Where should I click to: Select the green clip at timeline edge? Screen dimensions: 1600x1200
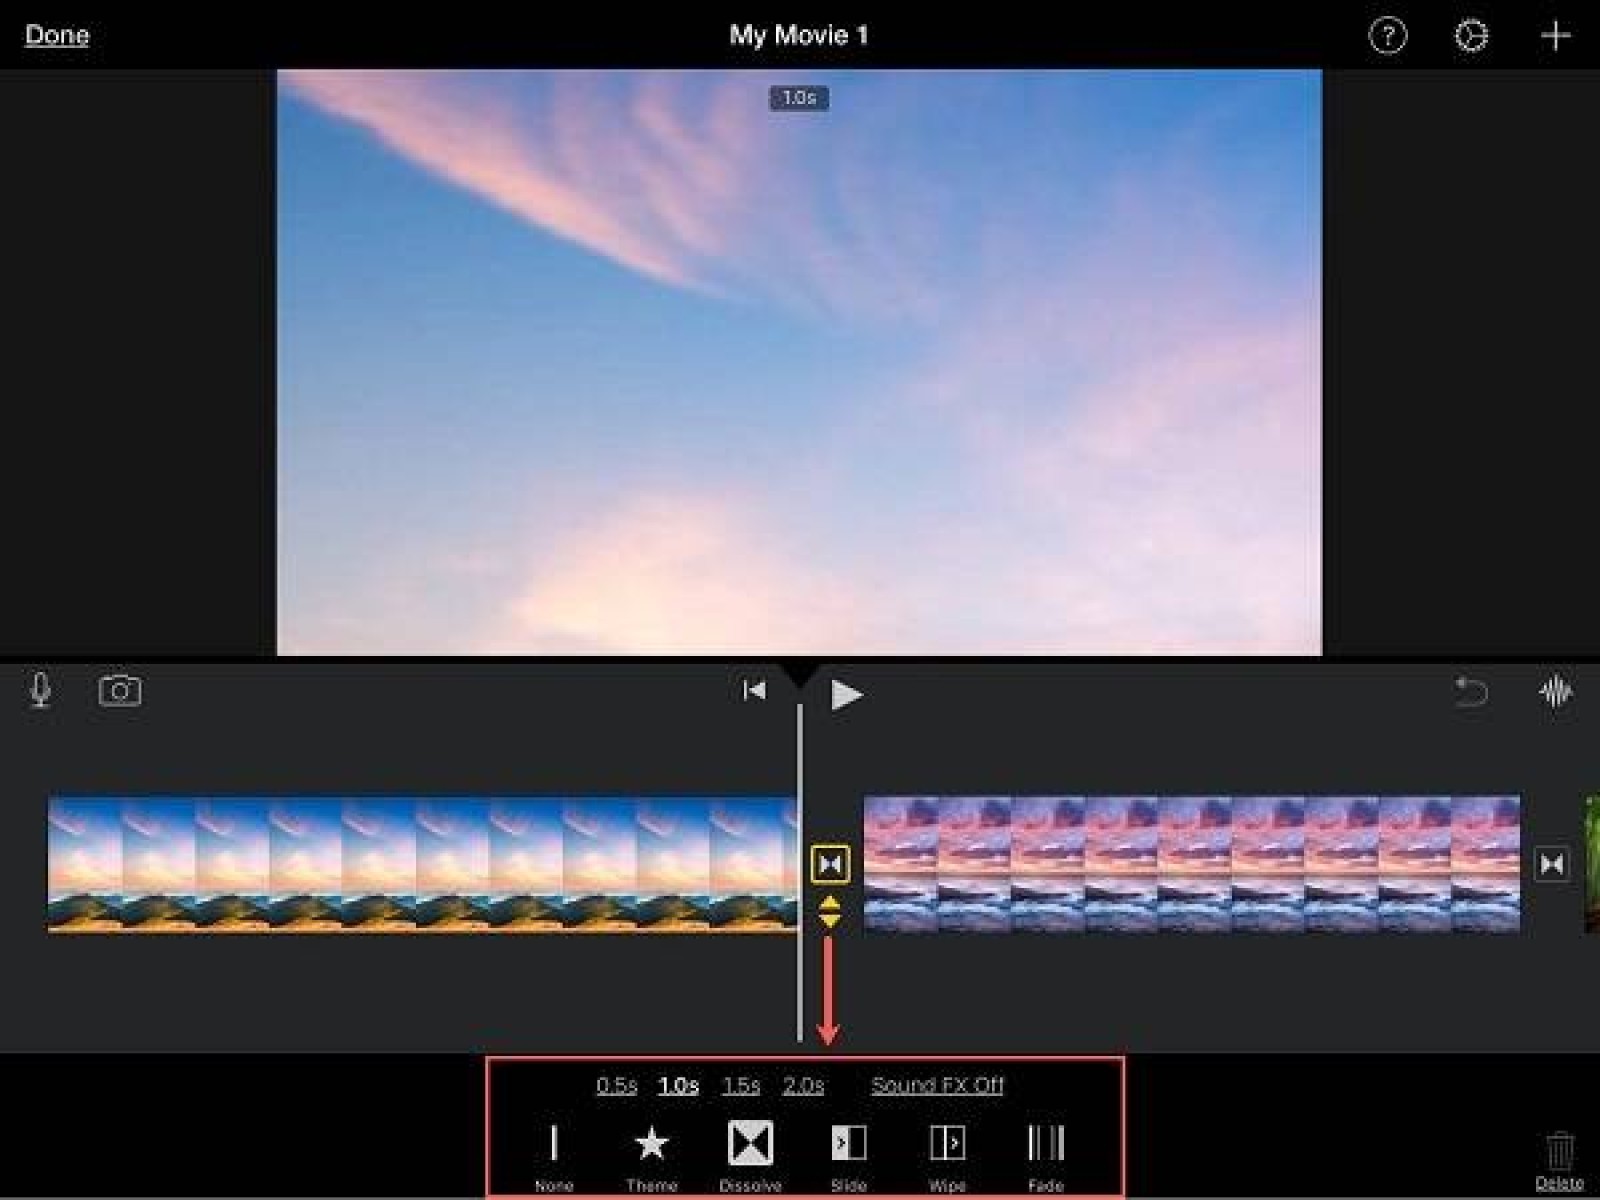[x=1592, y=864]
